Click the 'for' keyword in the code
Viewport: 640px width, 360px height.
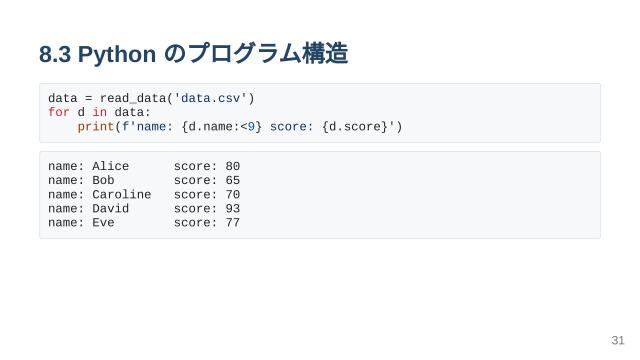click(x=59, y=112)
